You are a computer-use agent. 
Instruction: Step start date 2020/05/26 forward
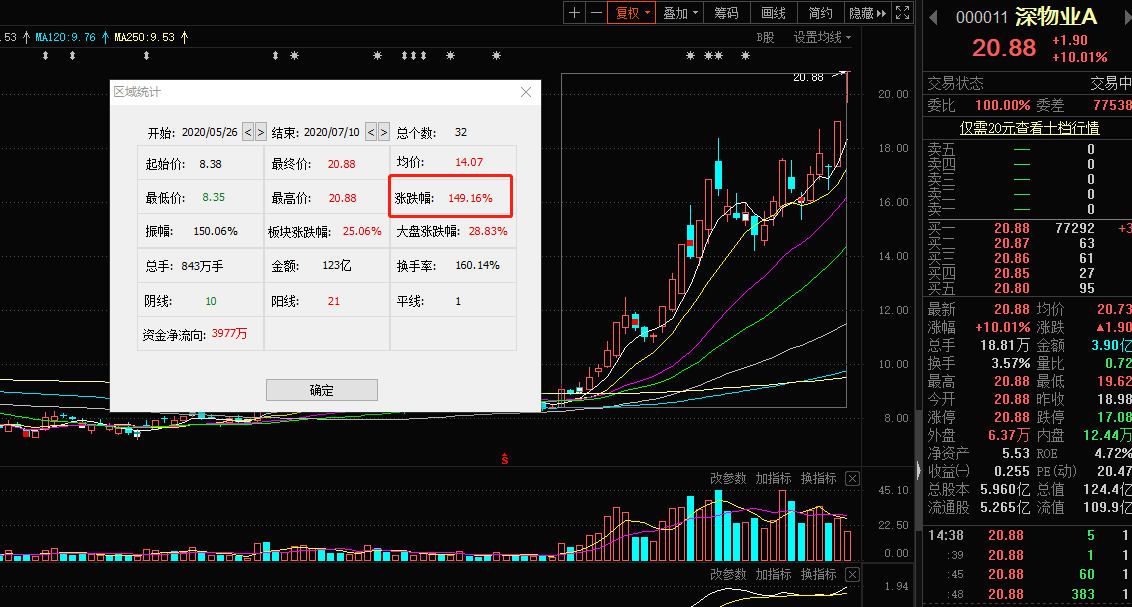tap(261, 132)
